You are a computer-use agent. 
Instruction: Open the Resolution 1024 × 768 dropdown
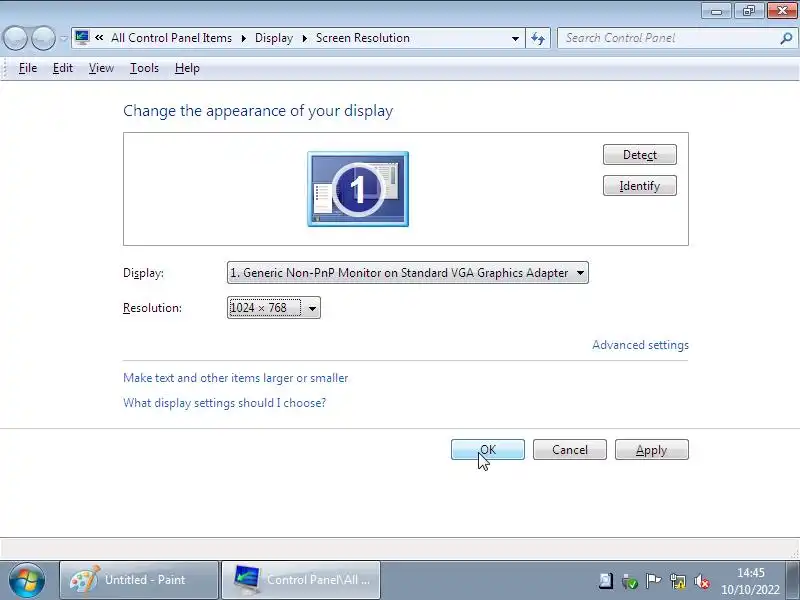274,308
